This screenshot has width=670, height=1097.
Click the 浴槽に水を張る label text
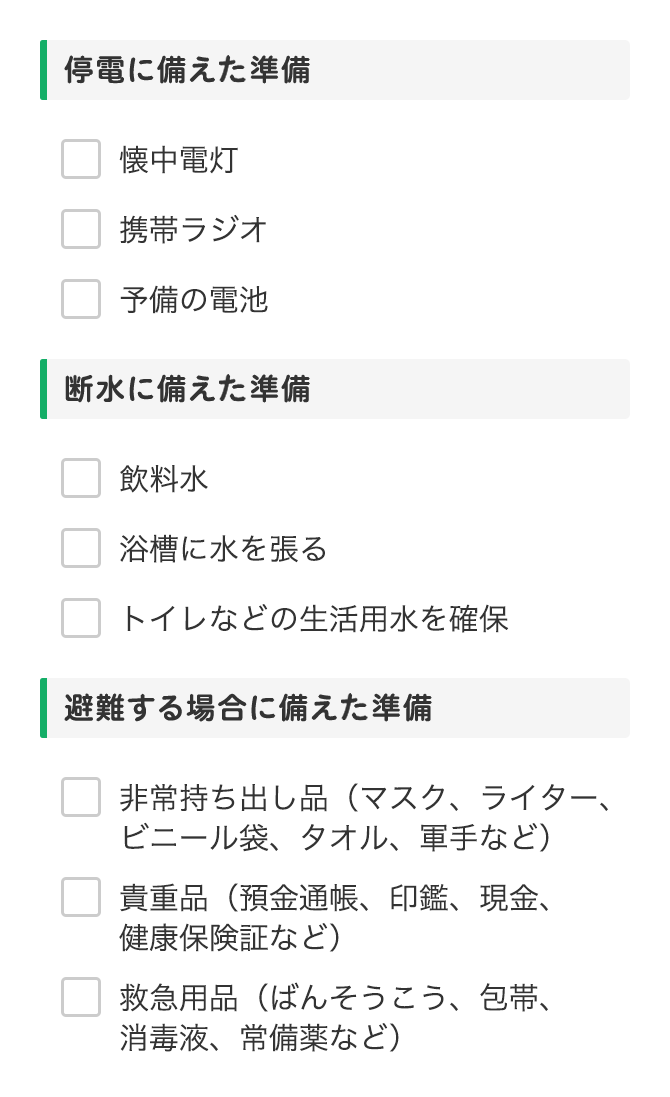224,549
